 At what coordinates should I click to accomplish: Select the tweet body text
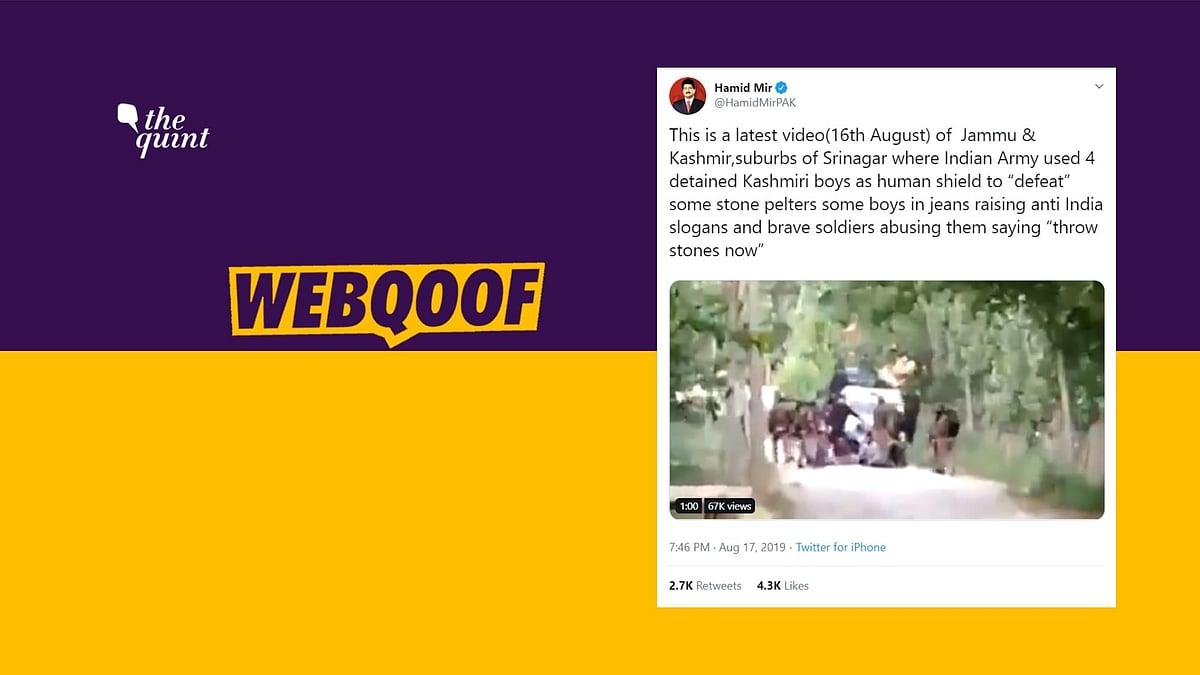point(885,191)
